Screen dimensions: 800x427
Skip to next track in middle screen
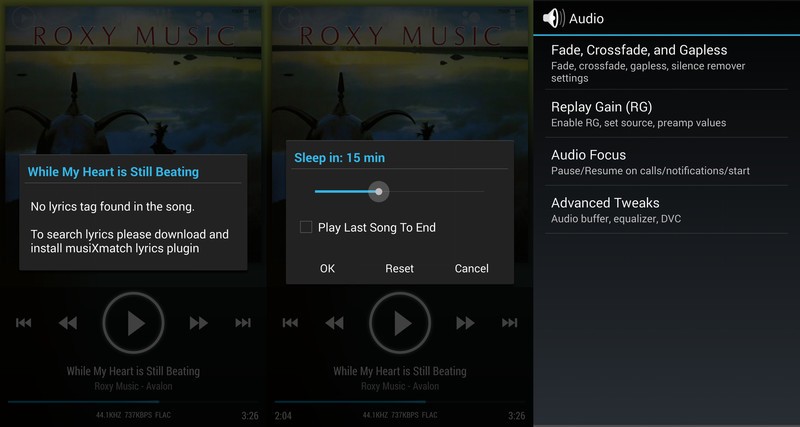click(510, 322)
